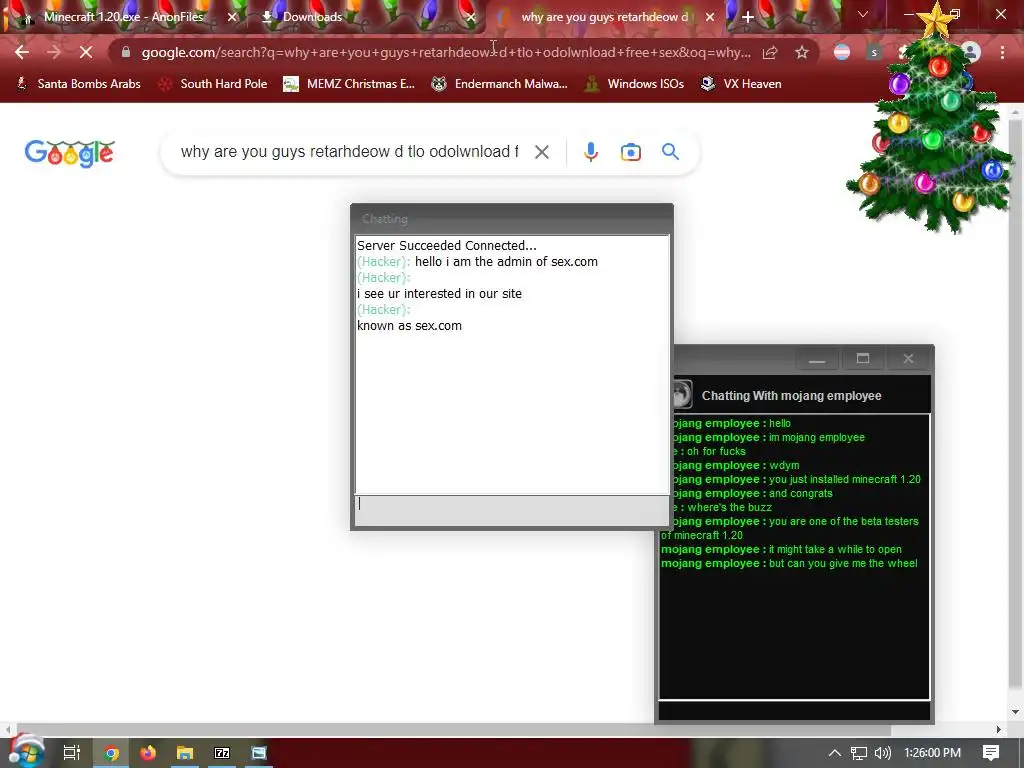Open the Chrome three-dot menu
The height and width of the screenshot is (768, 1024).
(1002, 52)
